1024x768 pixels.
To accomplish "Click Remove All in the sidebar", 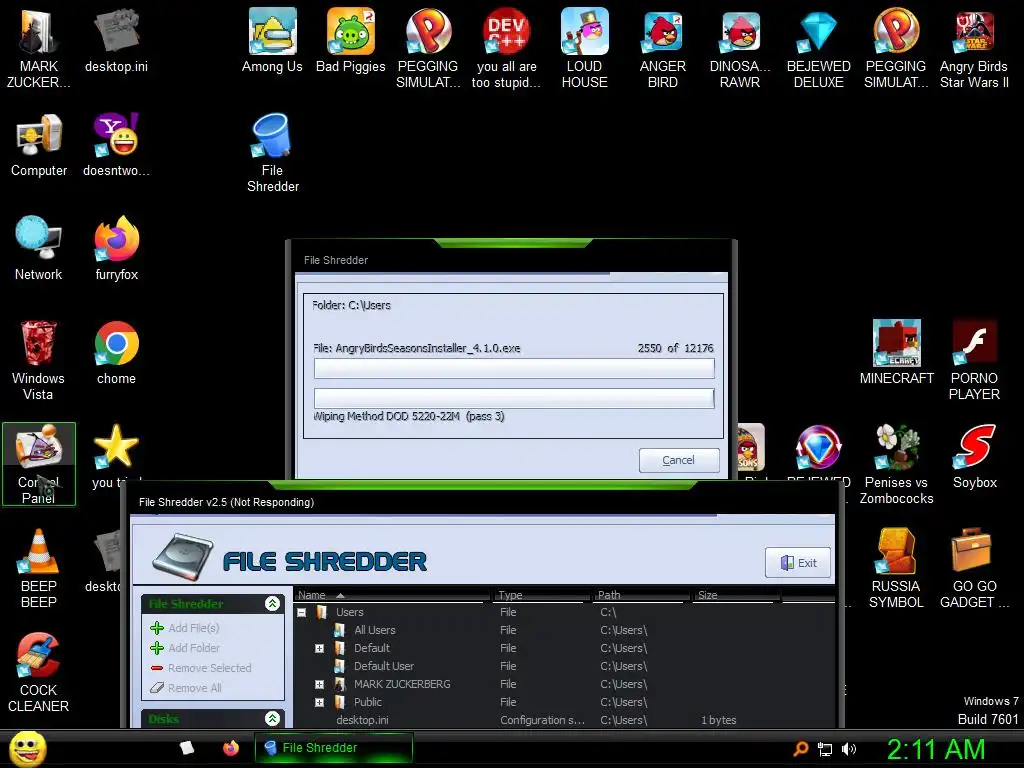I will coord(186,688).
